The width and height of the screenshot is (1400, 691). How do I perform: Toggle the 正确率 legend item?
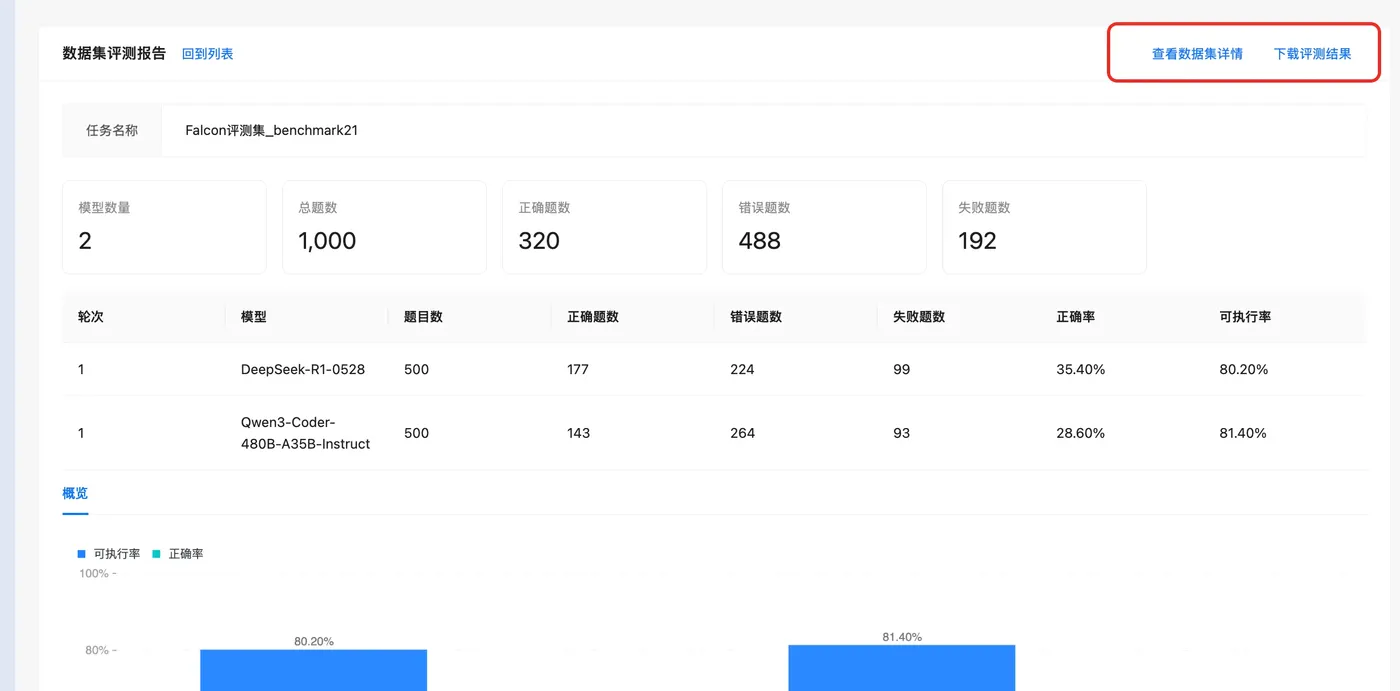point(178,553)
